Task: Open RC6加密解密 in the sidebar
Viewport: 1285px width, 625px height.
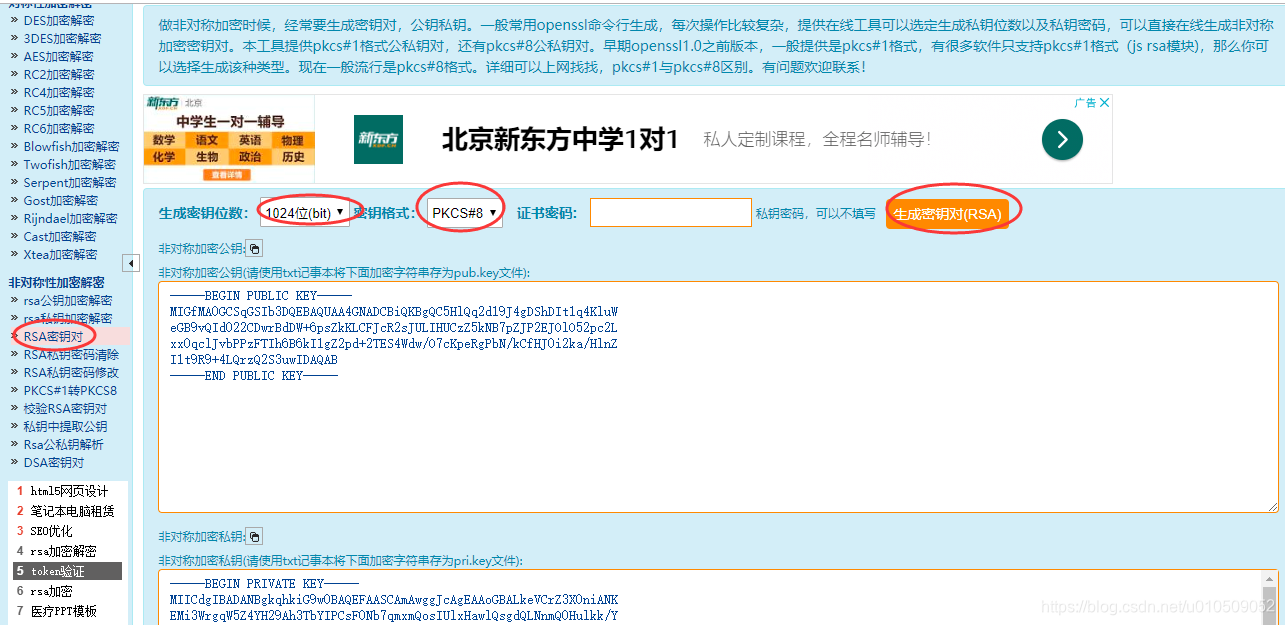Action: coord(59,128)
